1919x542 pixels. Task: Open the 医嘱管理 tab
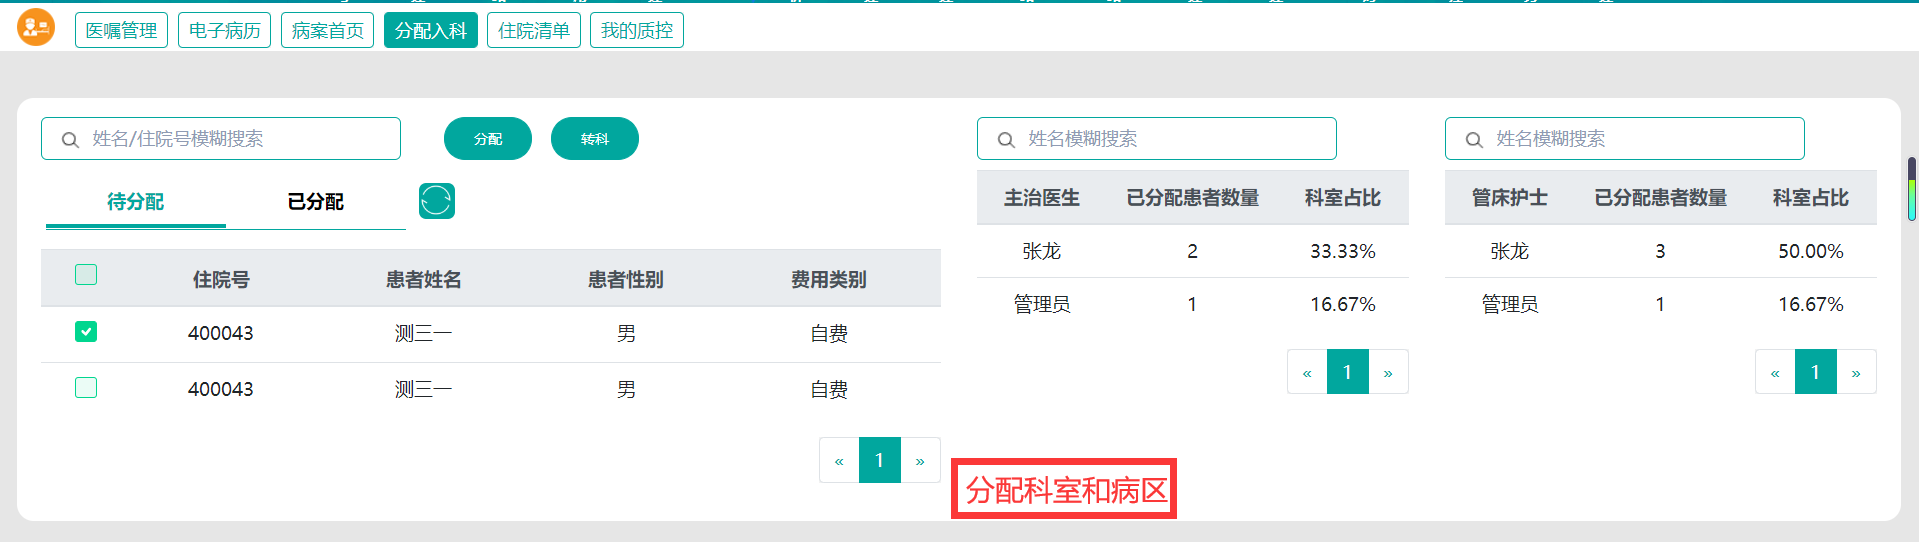121,30
